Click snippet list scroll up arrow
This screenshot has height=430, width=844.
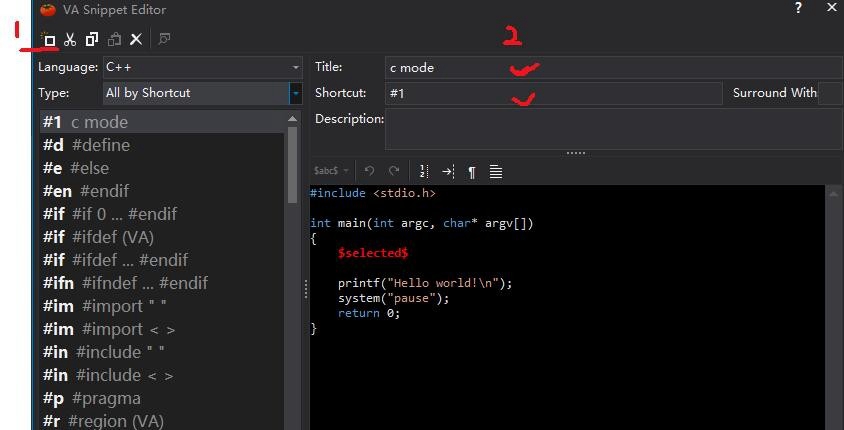pyautogui.click(x=292, y=119)
